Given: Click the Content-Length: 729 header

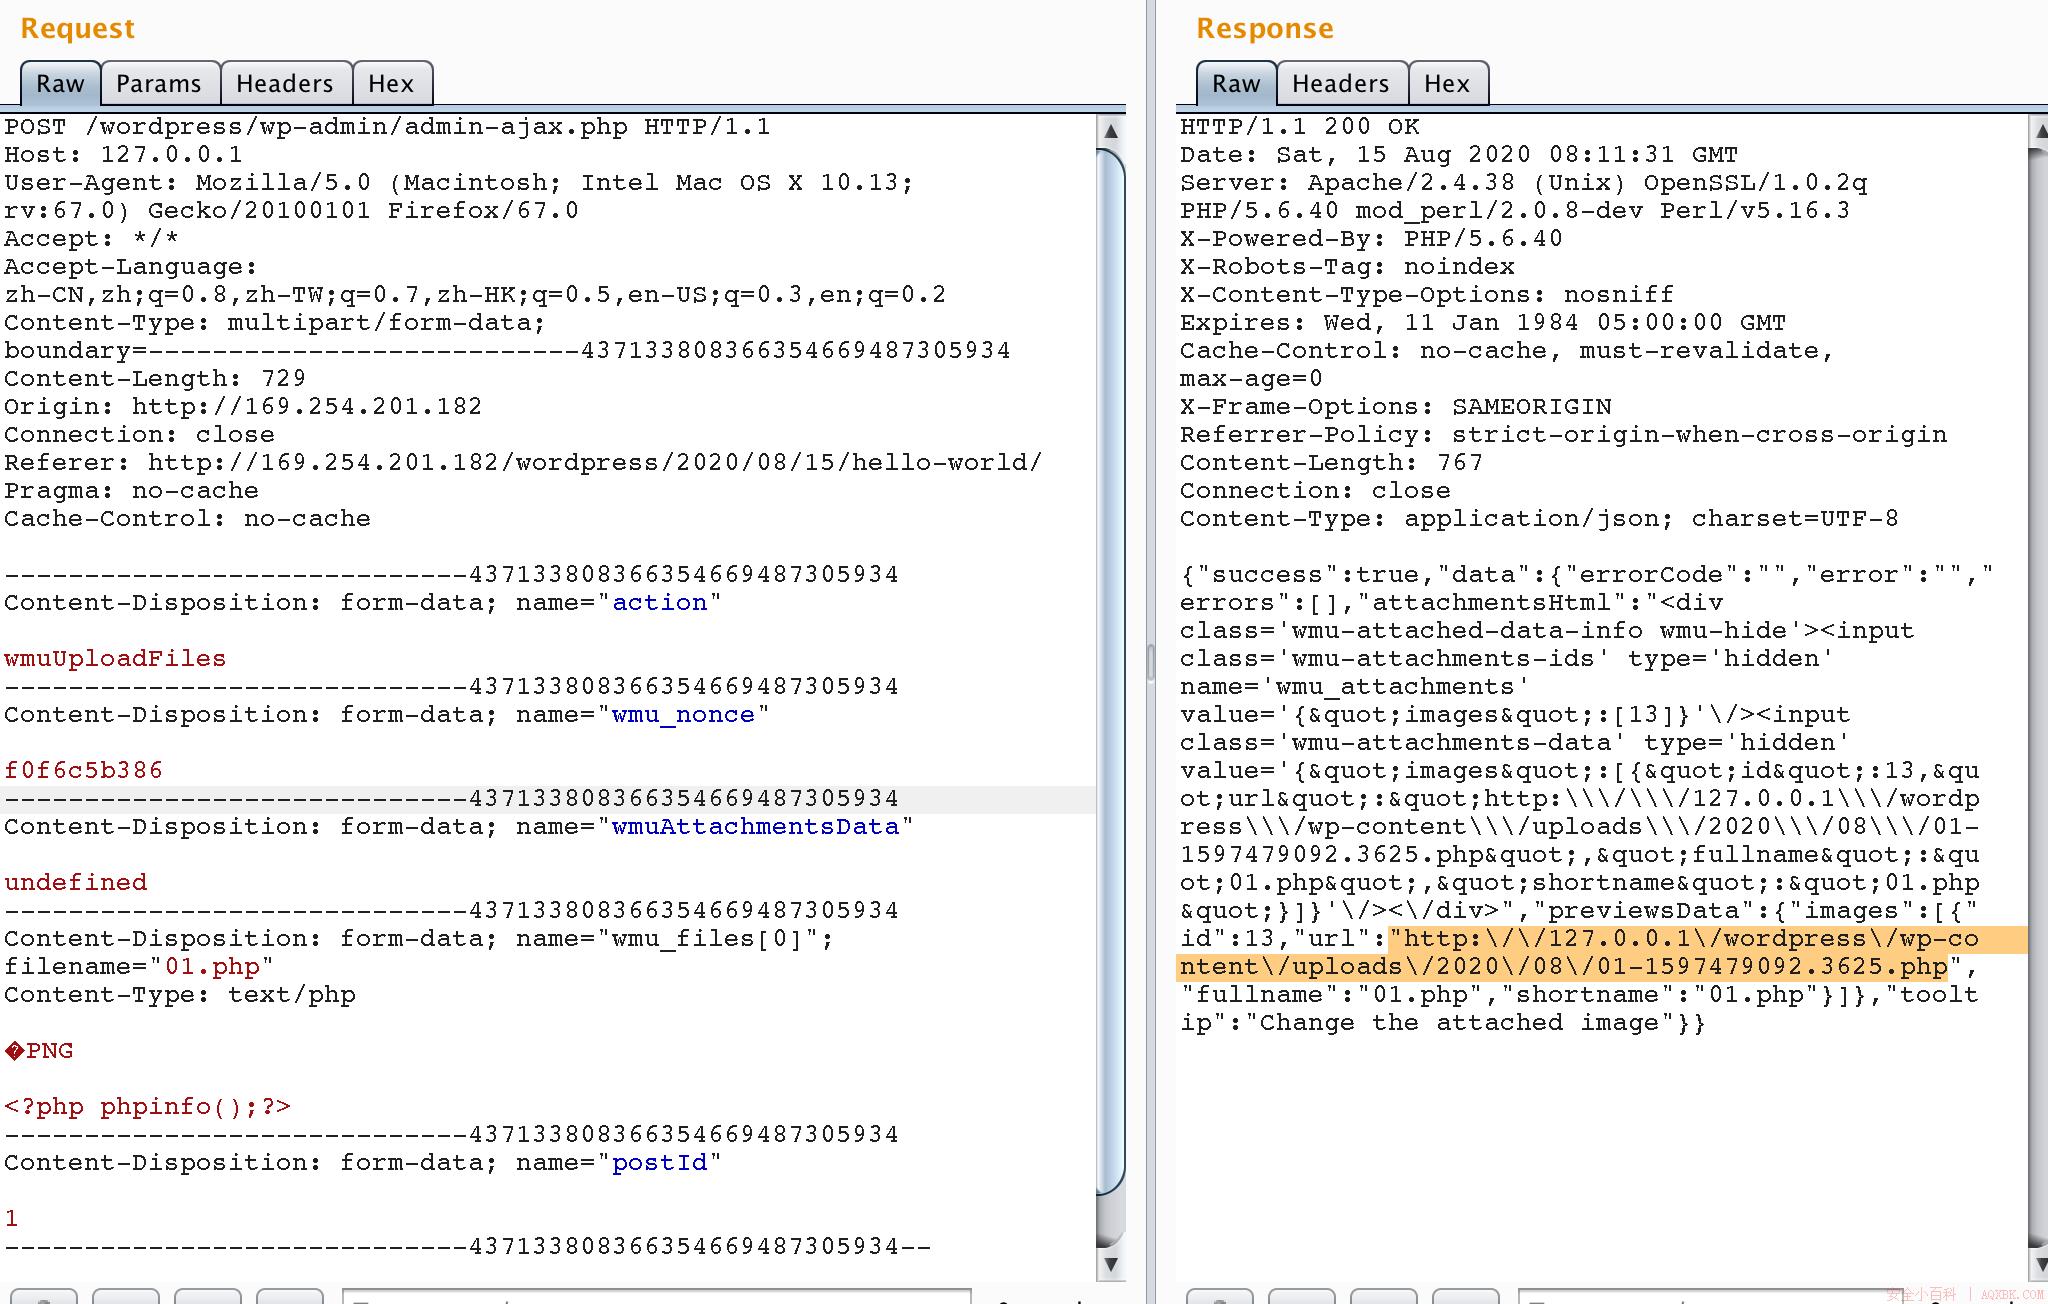Looking at the screenshot, I should pos(155,379).
